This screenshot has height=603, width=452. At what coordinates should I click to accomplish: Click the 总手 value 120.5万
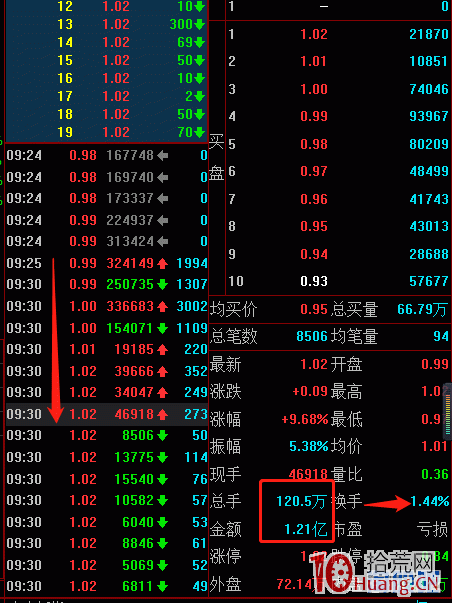[302, 502]
